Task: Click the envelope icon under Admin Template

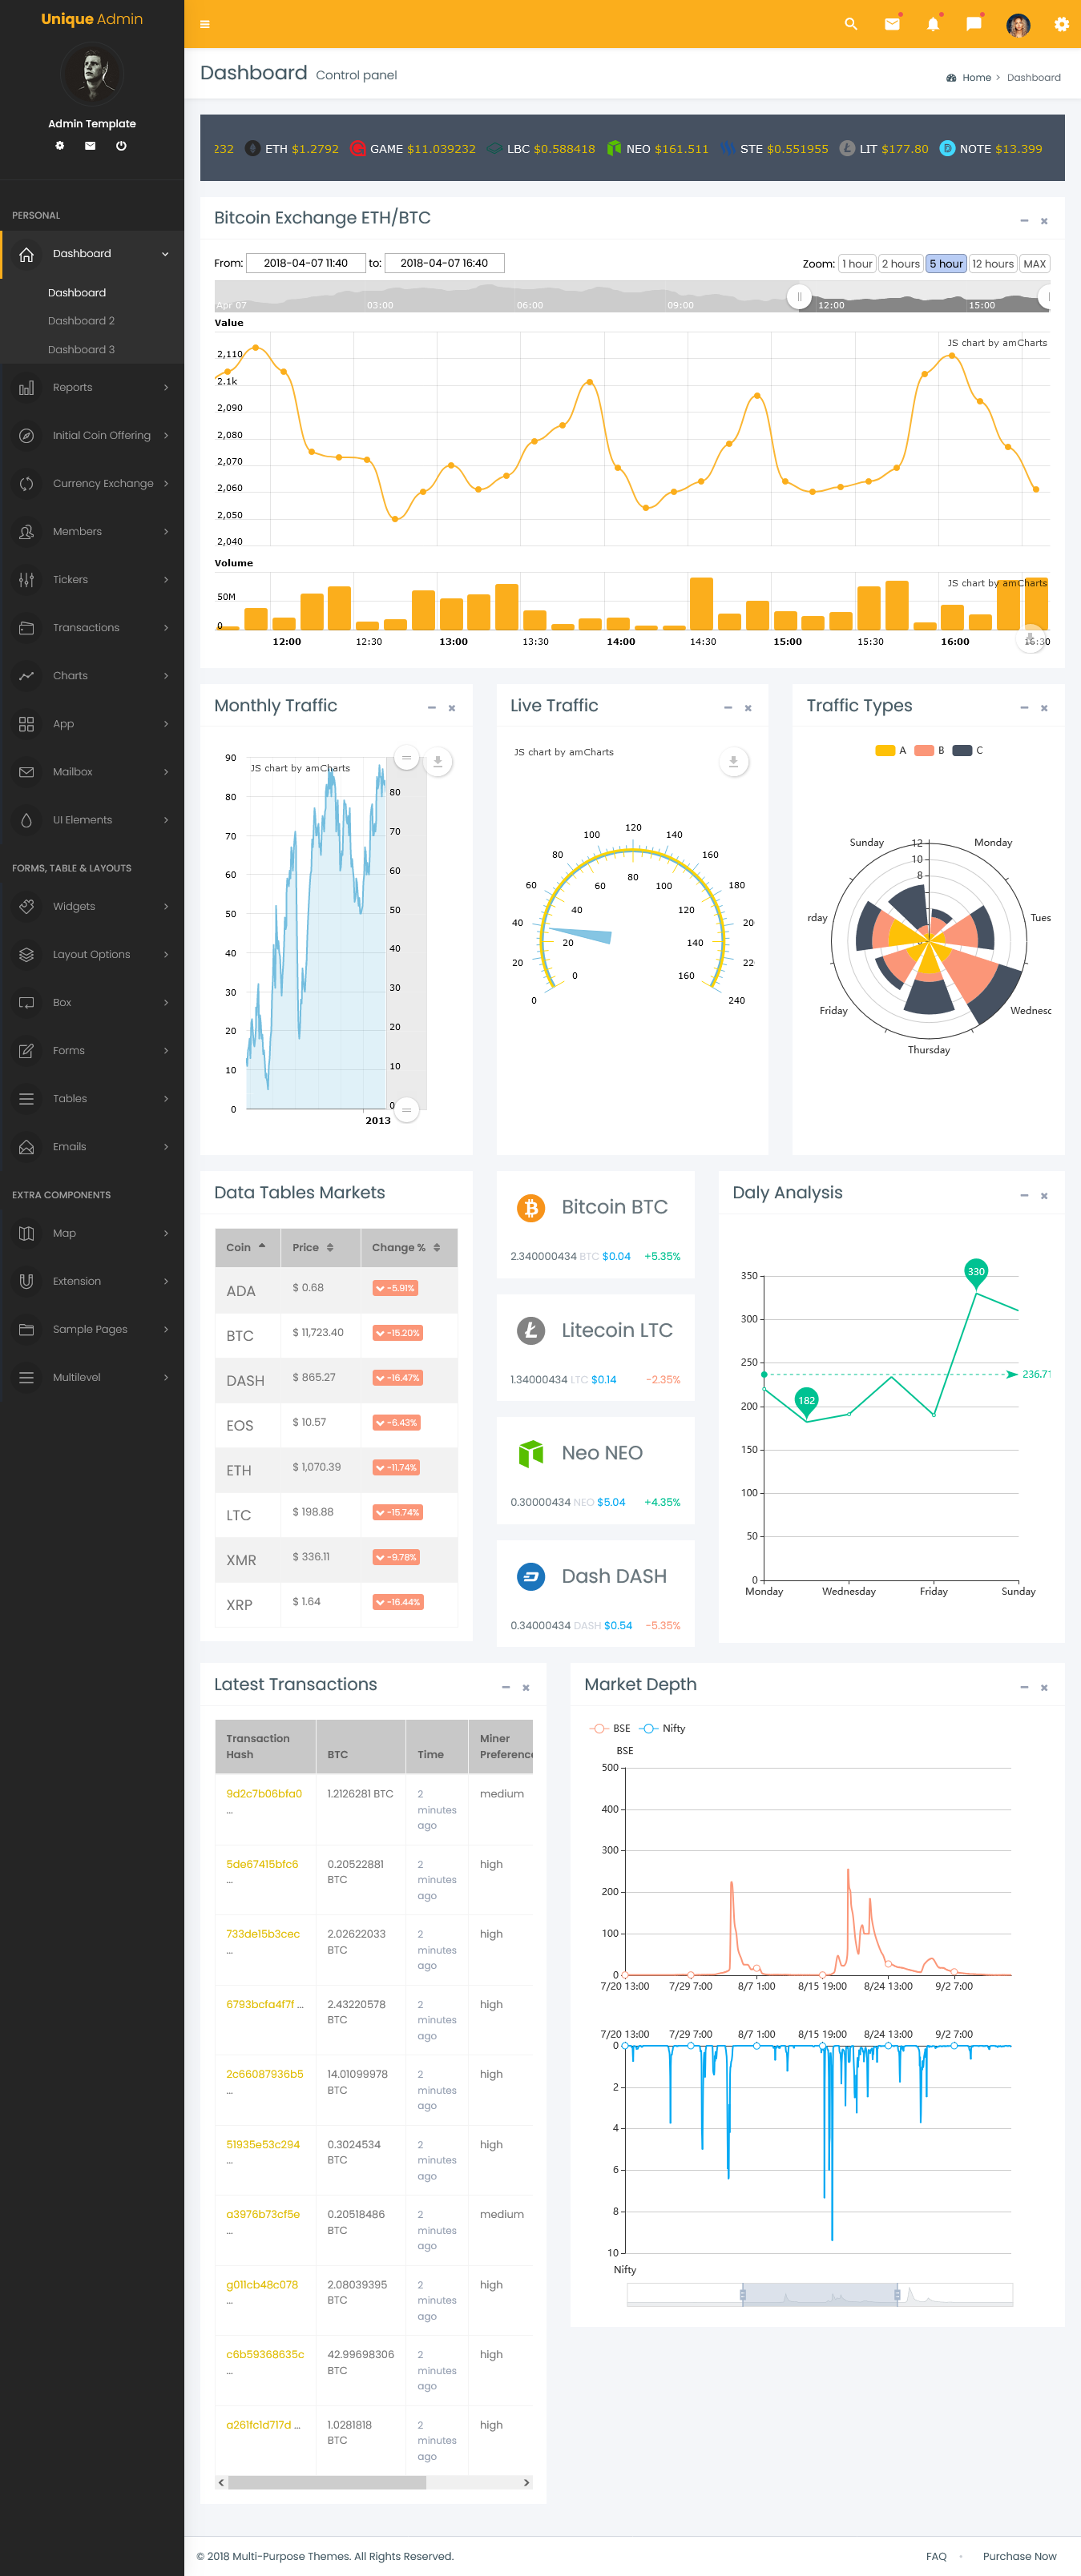Action: (x=90, y=146)
